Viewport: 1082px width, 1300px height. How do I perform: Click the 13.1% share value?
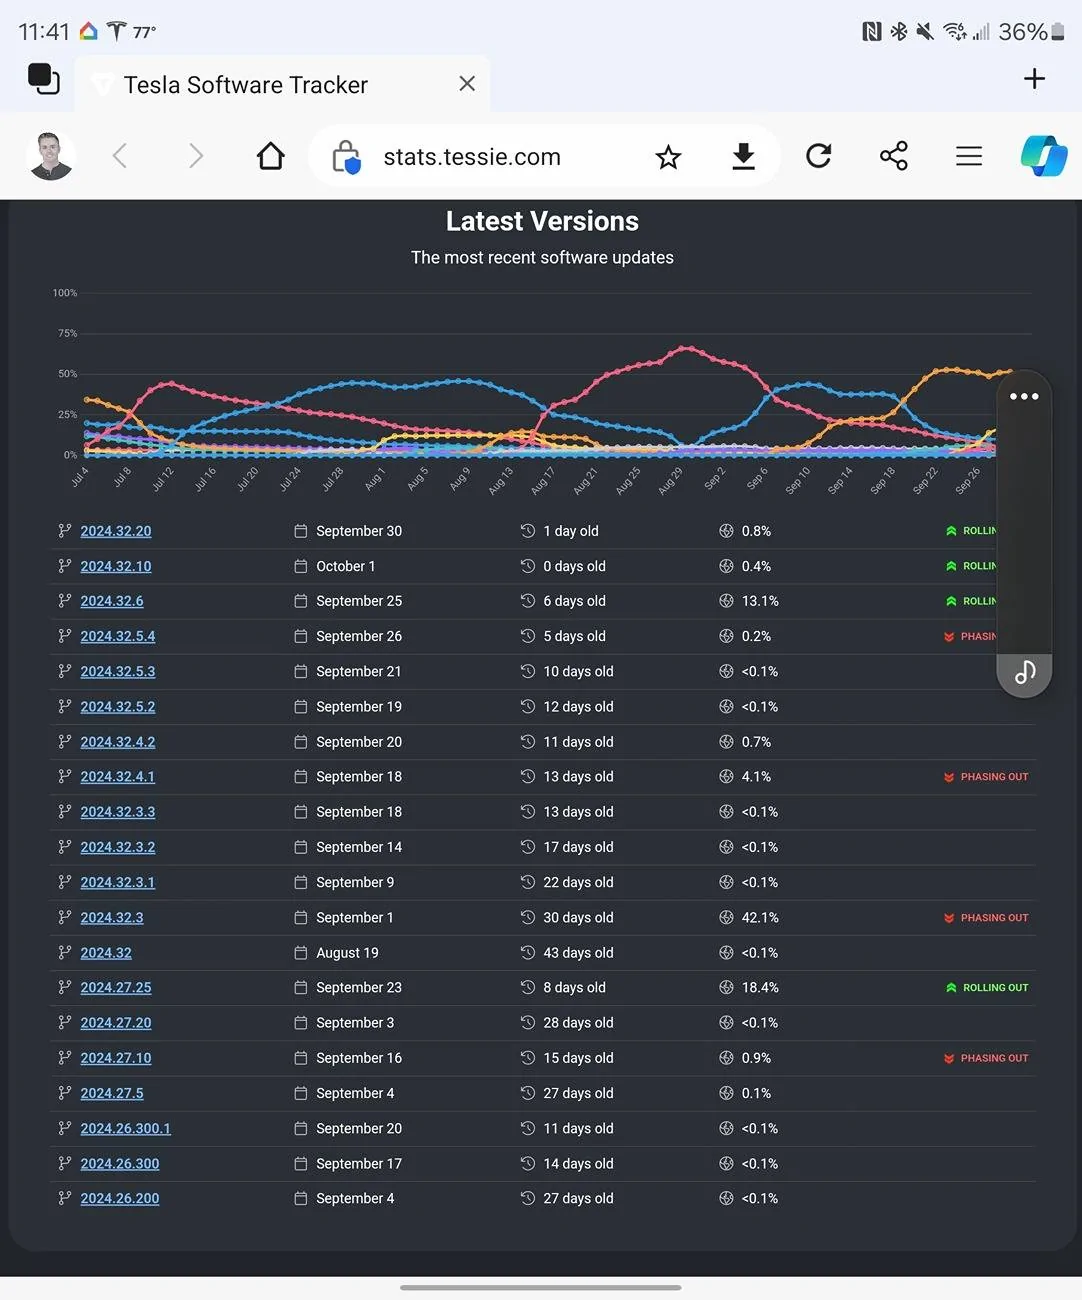click(760, 601)
